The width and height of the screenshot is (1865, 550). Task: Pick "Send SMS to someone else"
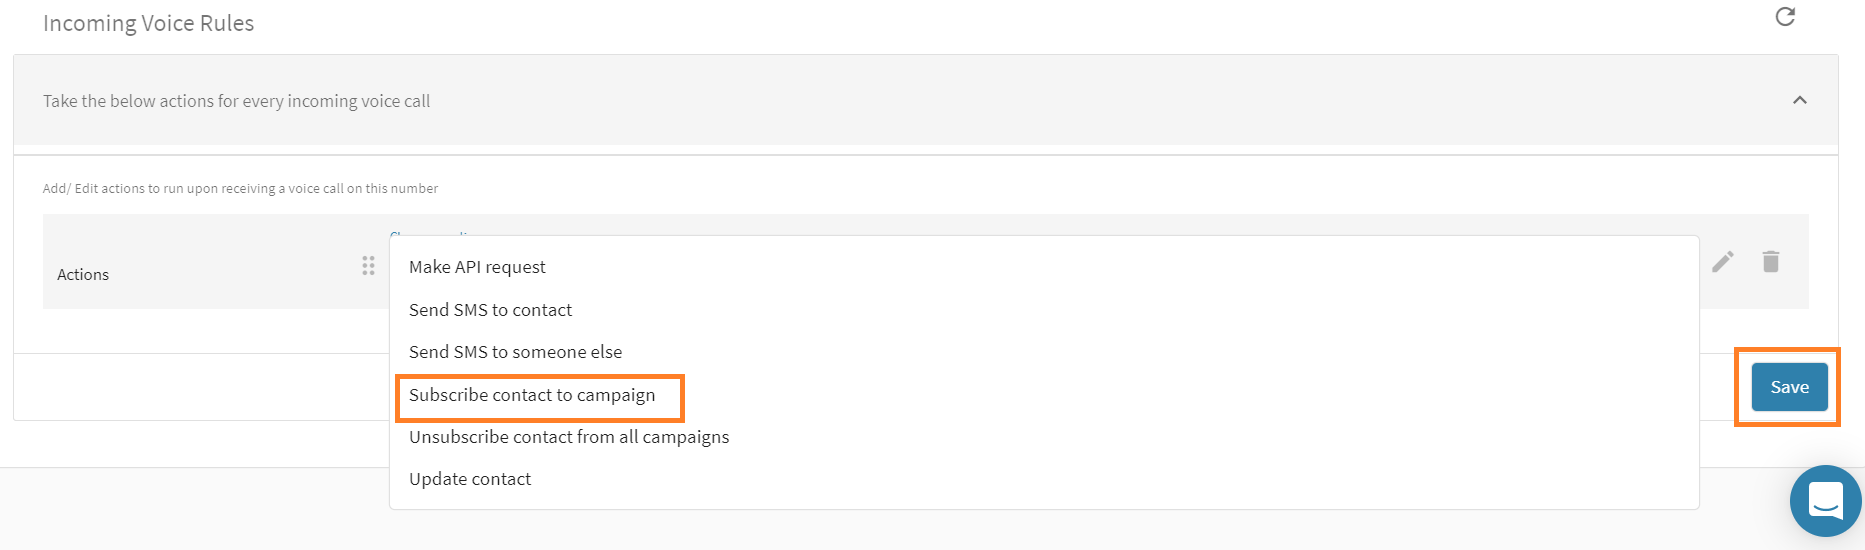pos(515,352)
